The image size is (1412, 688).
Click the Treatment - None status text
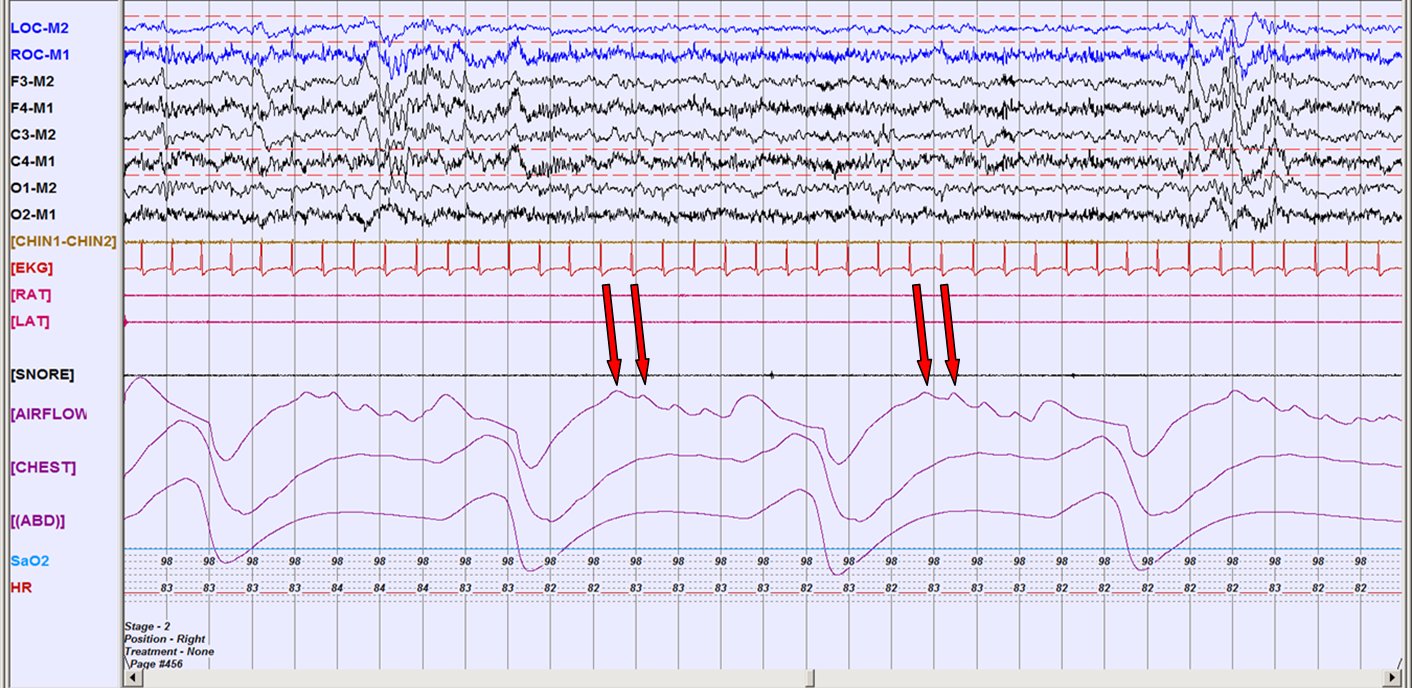[169, 651]
